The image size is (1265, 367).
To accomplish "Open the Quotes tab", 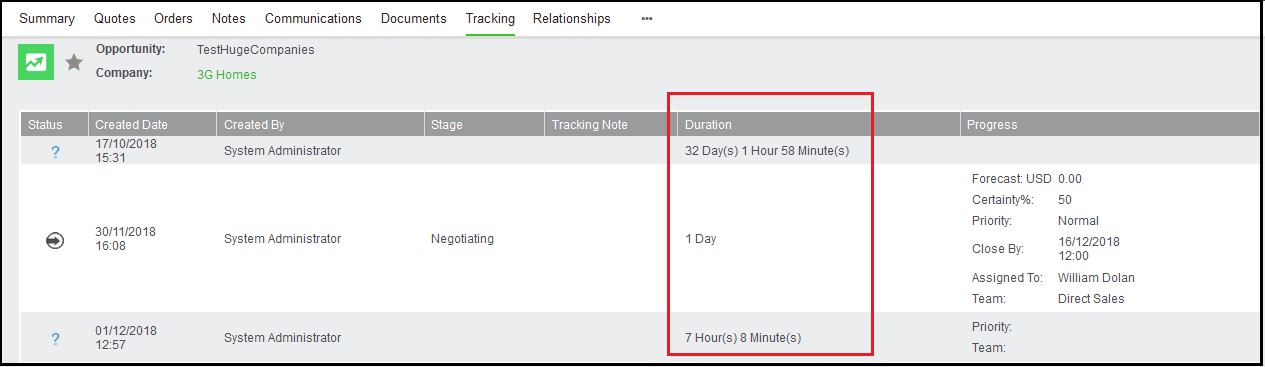I will pos(115,19).
